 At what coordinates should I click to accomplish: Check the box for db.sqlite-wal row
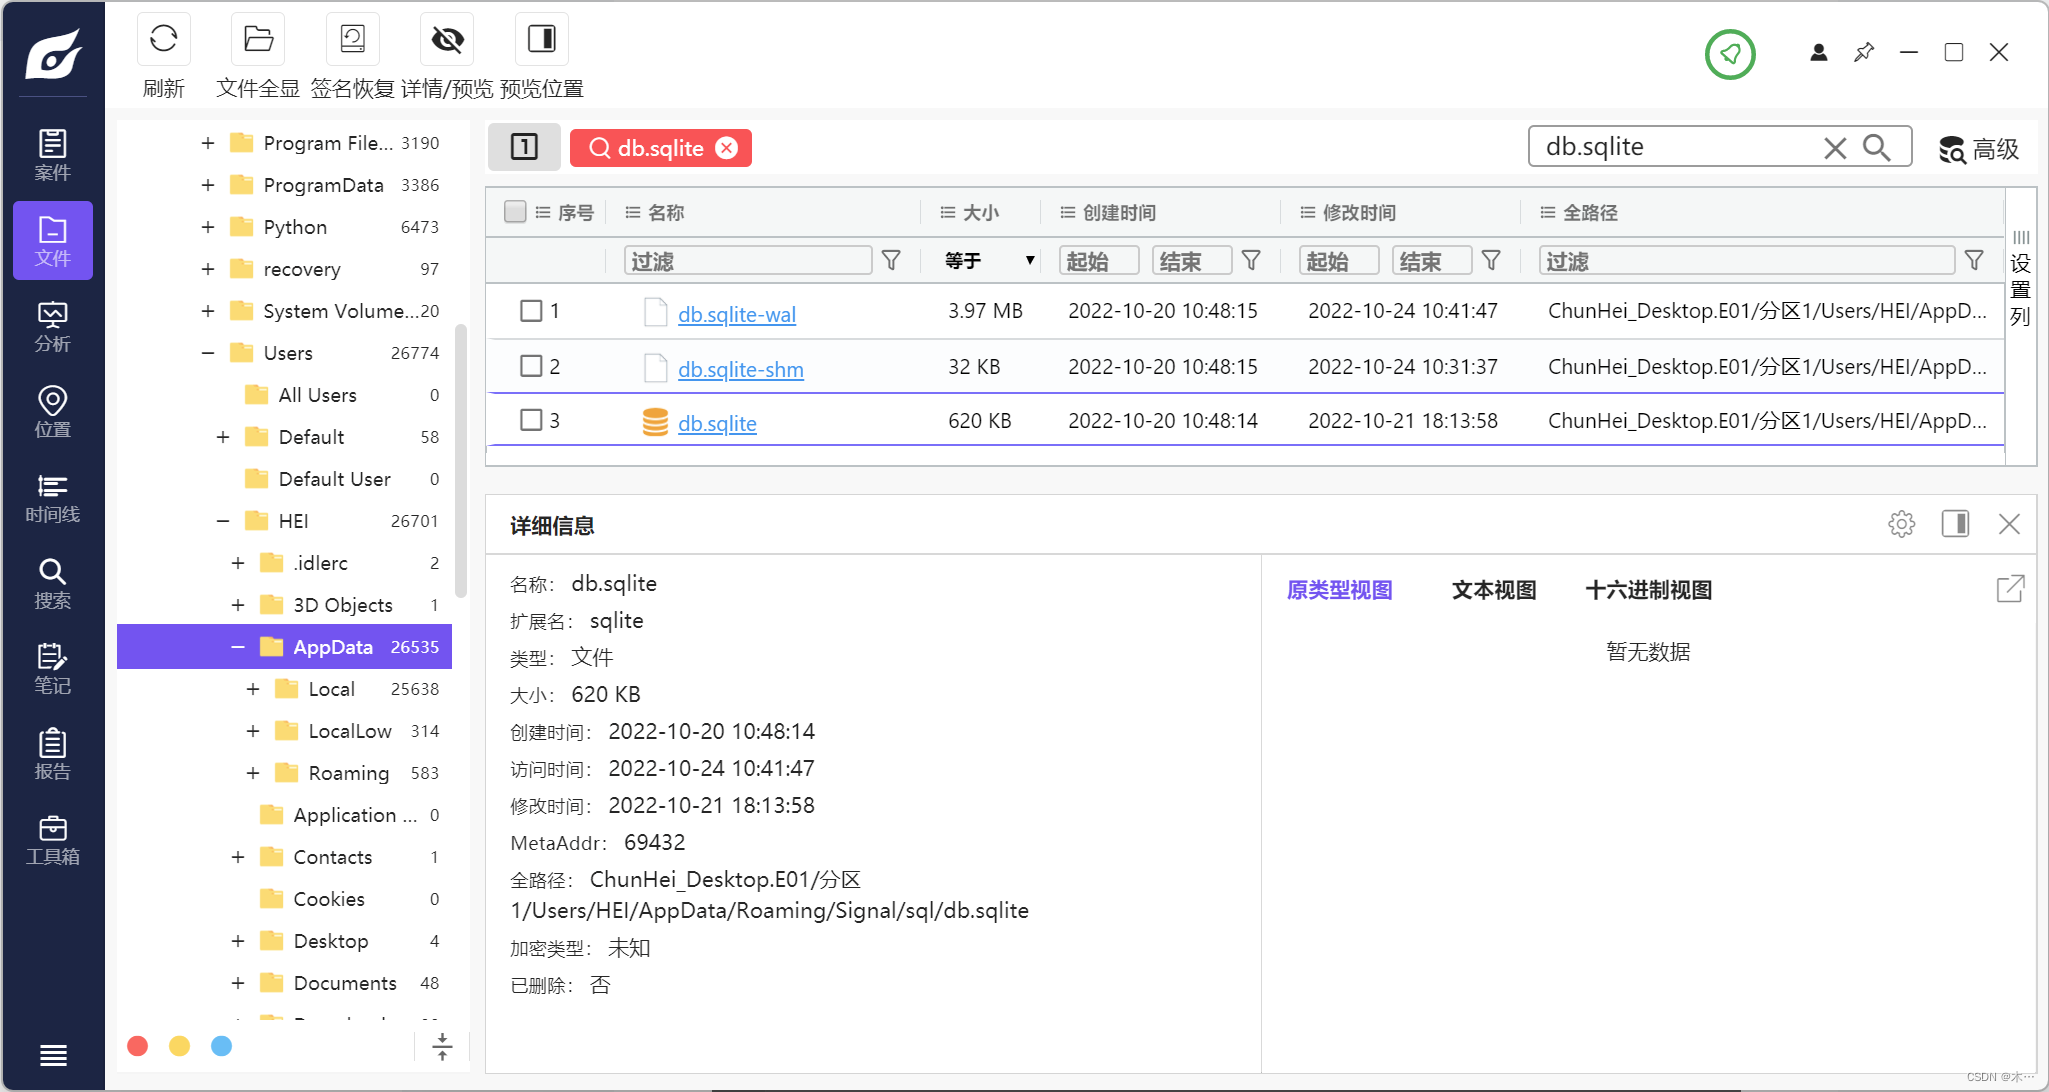[531, 311]
